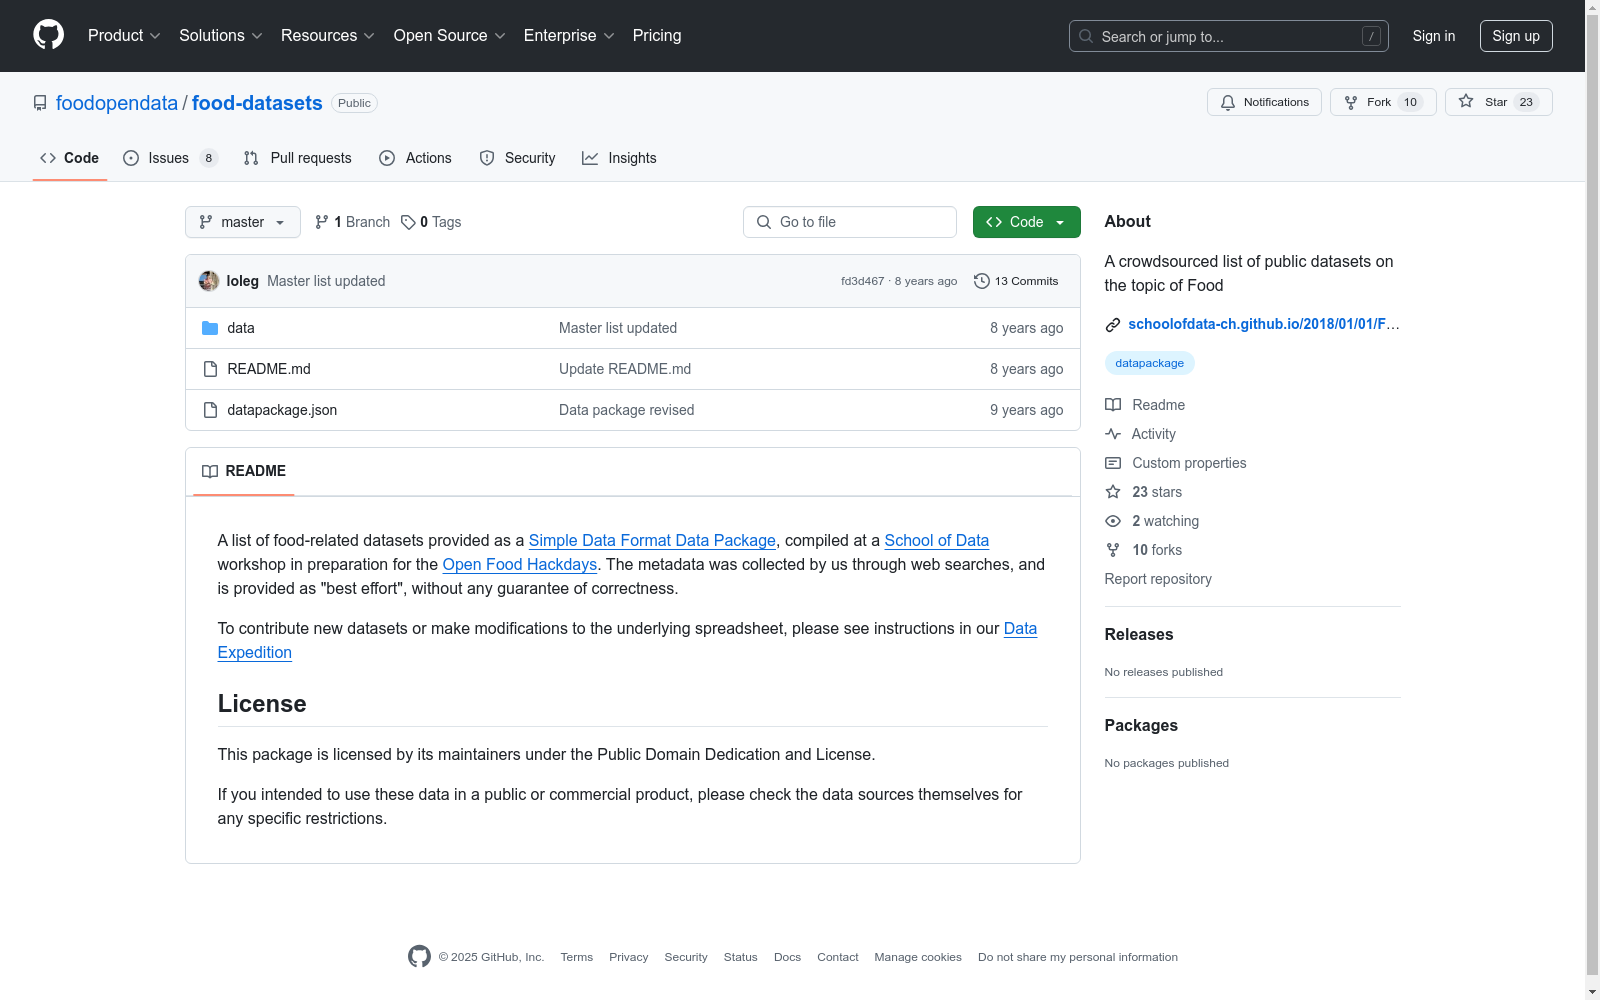Screen dimensions: 1600x1000
Task: Click the link chain icon in About
Action: pos(1113,324)
